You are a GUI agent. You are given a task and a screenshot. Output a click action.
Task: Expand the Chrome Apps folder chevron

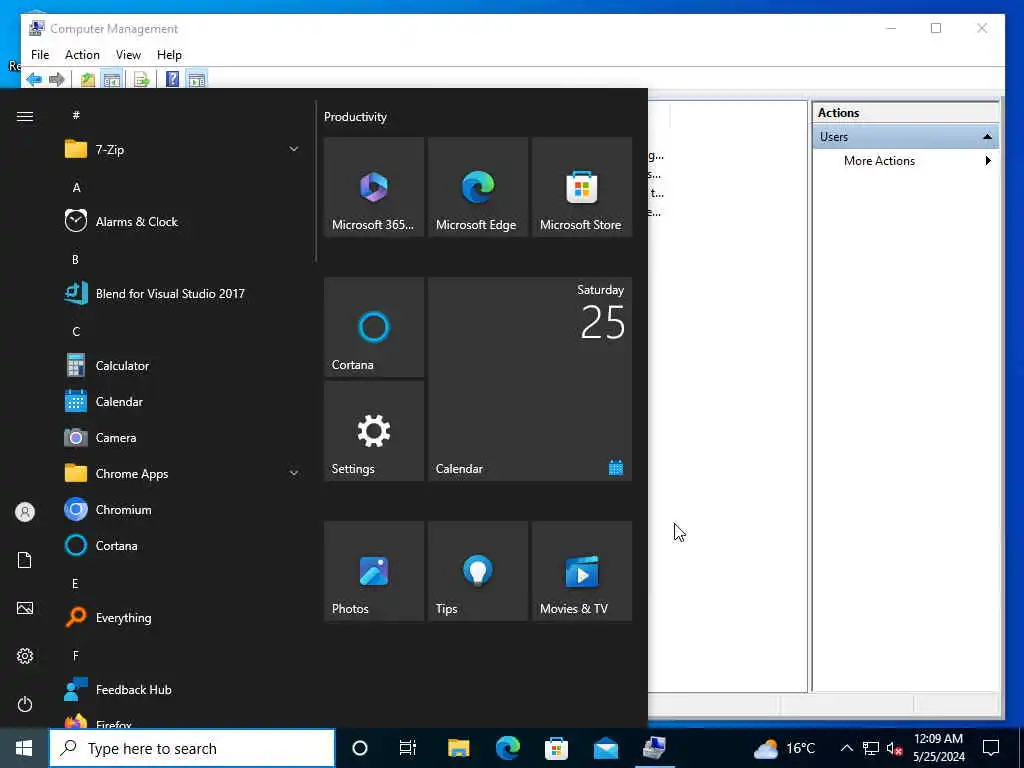tap(294, 473)
